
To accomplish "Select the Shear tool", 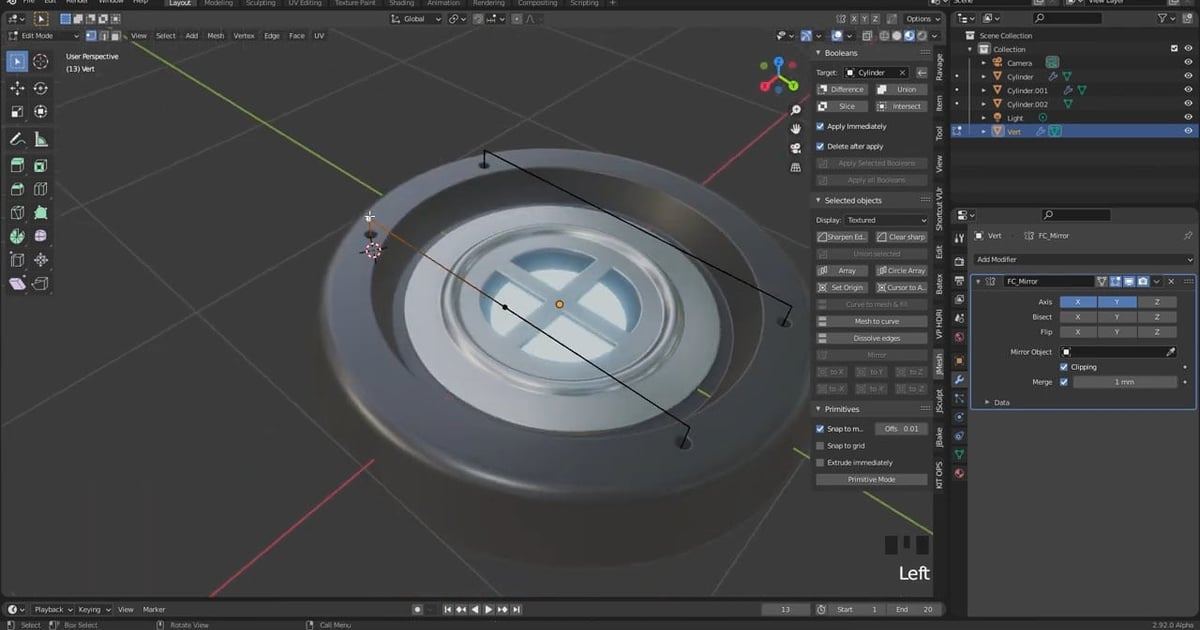I will [17, 284].
